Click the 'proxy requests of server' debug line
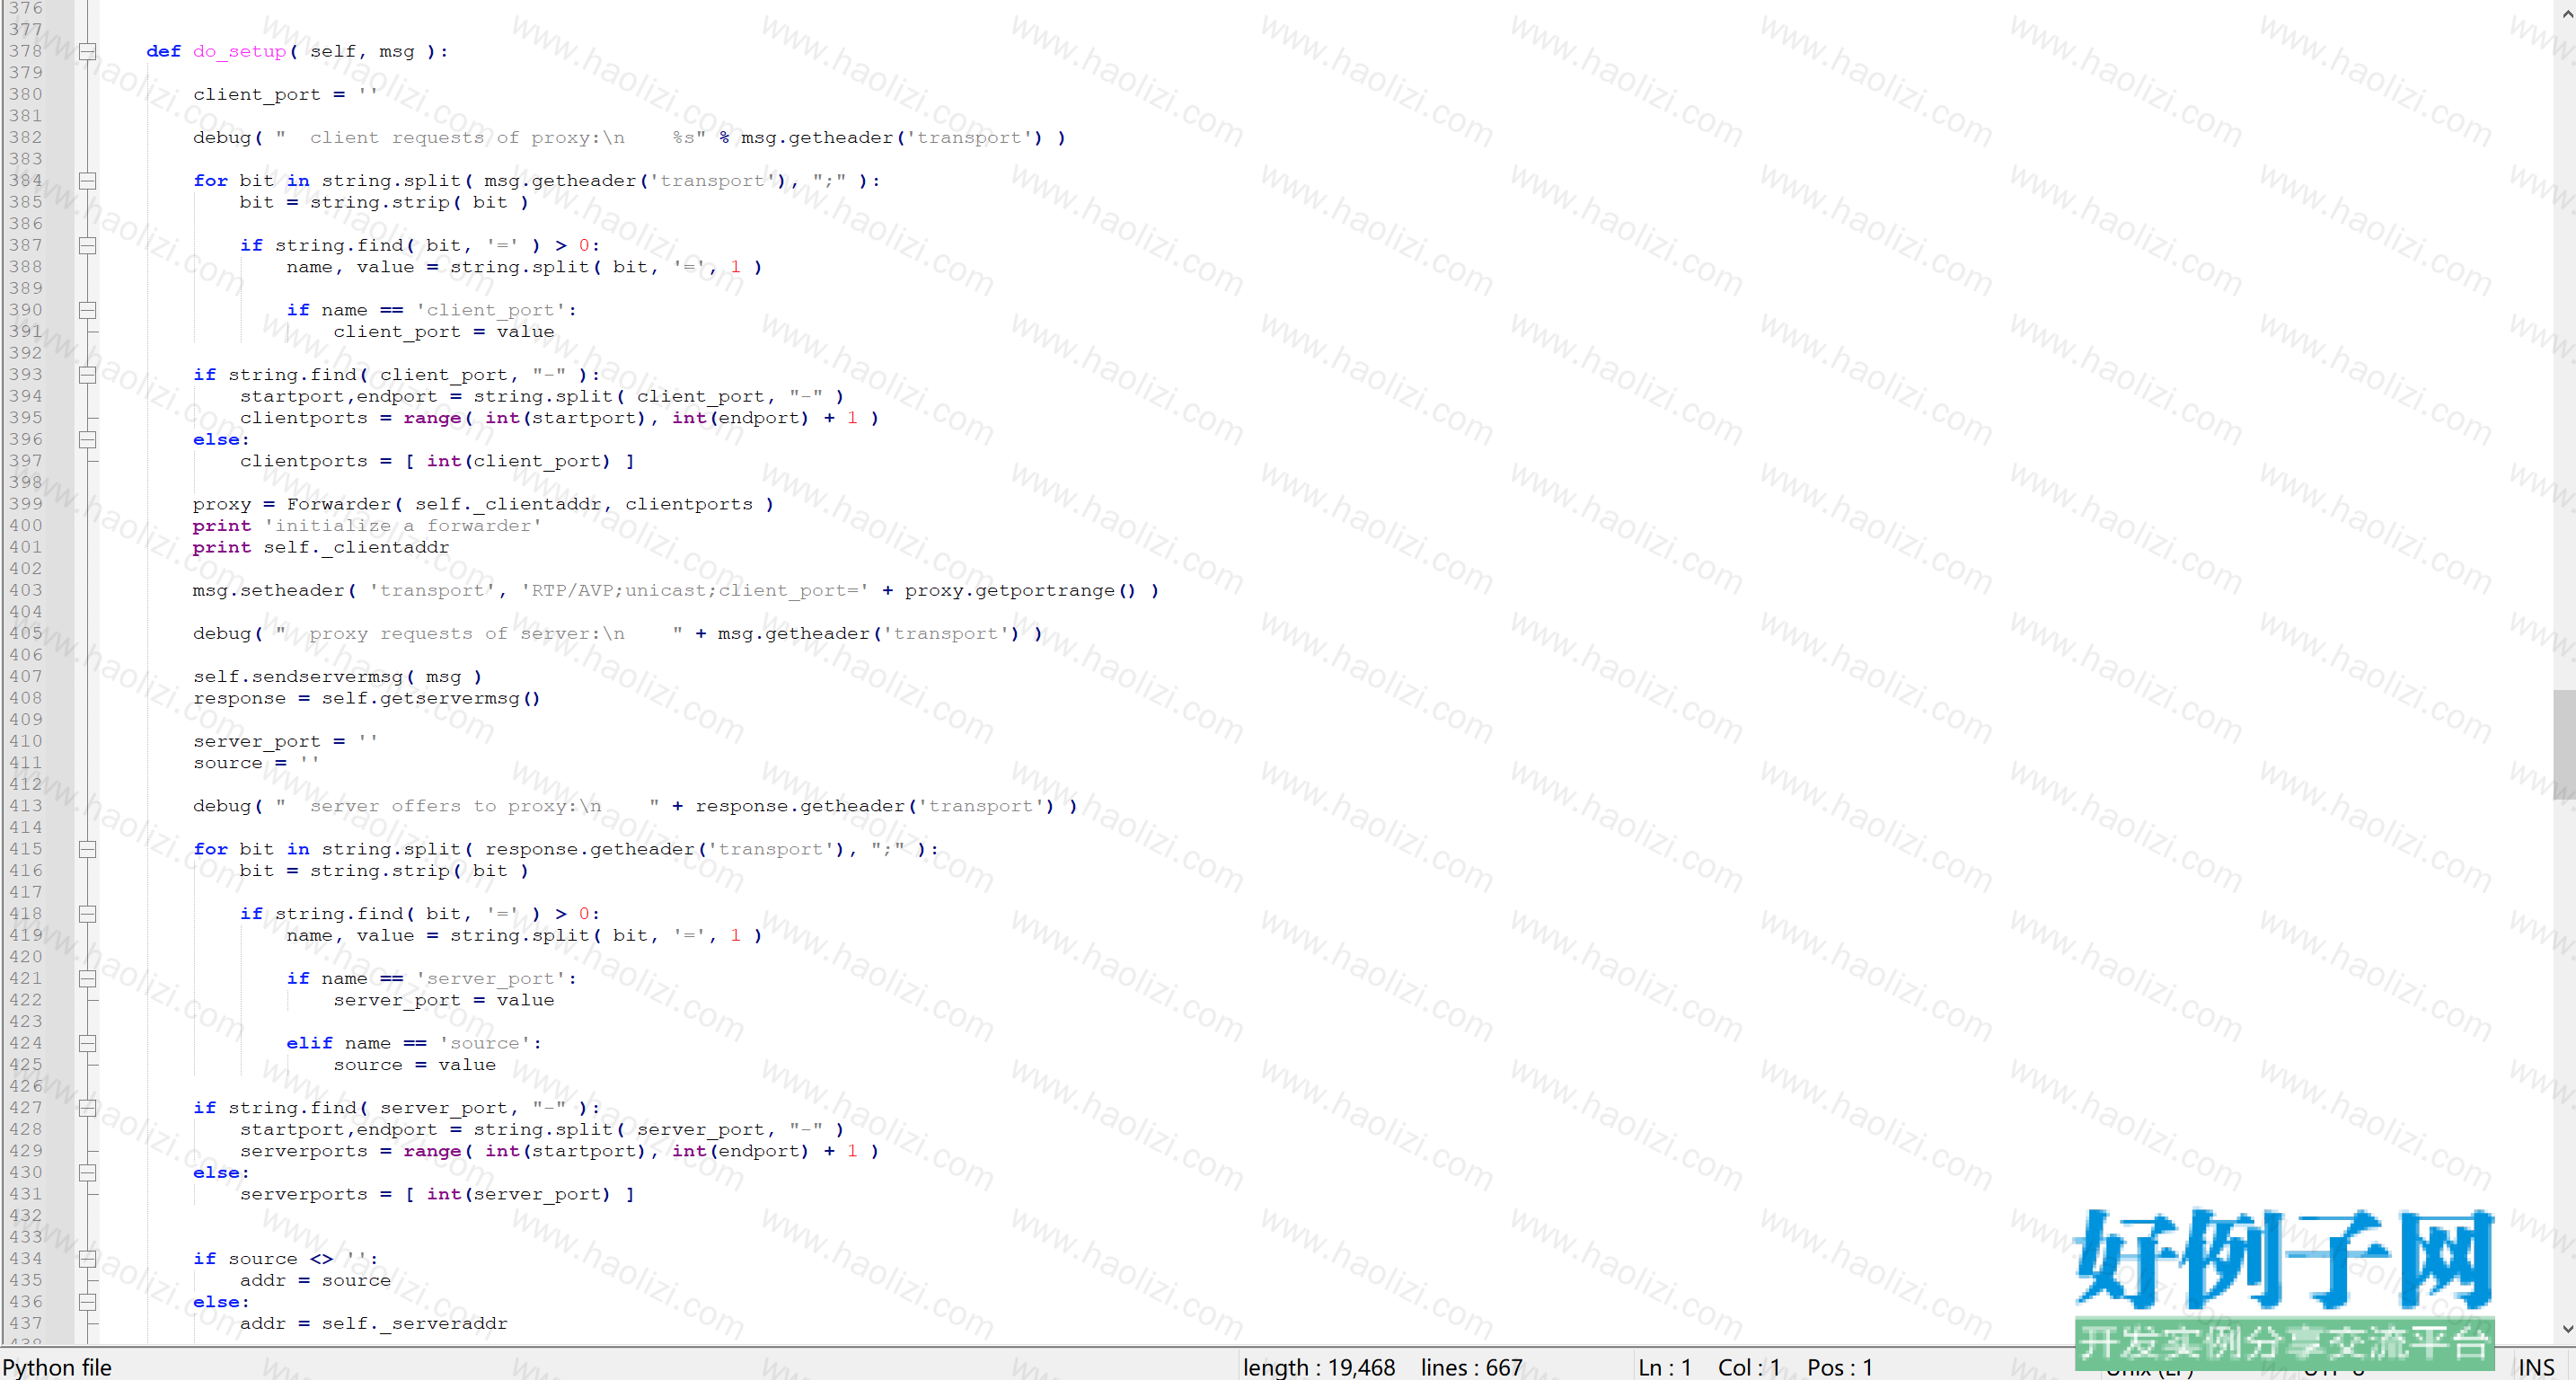 [x=618, y=634]
